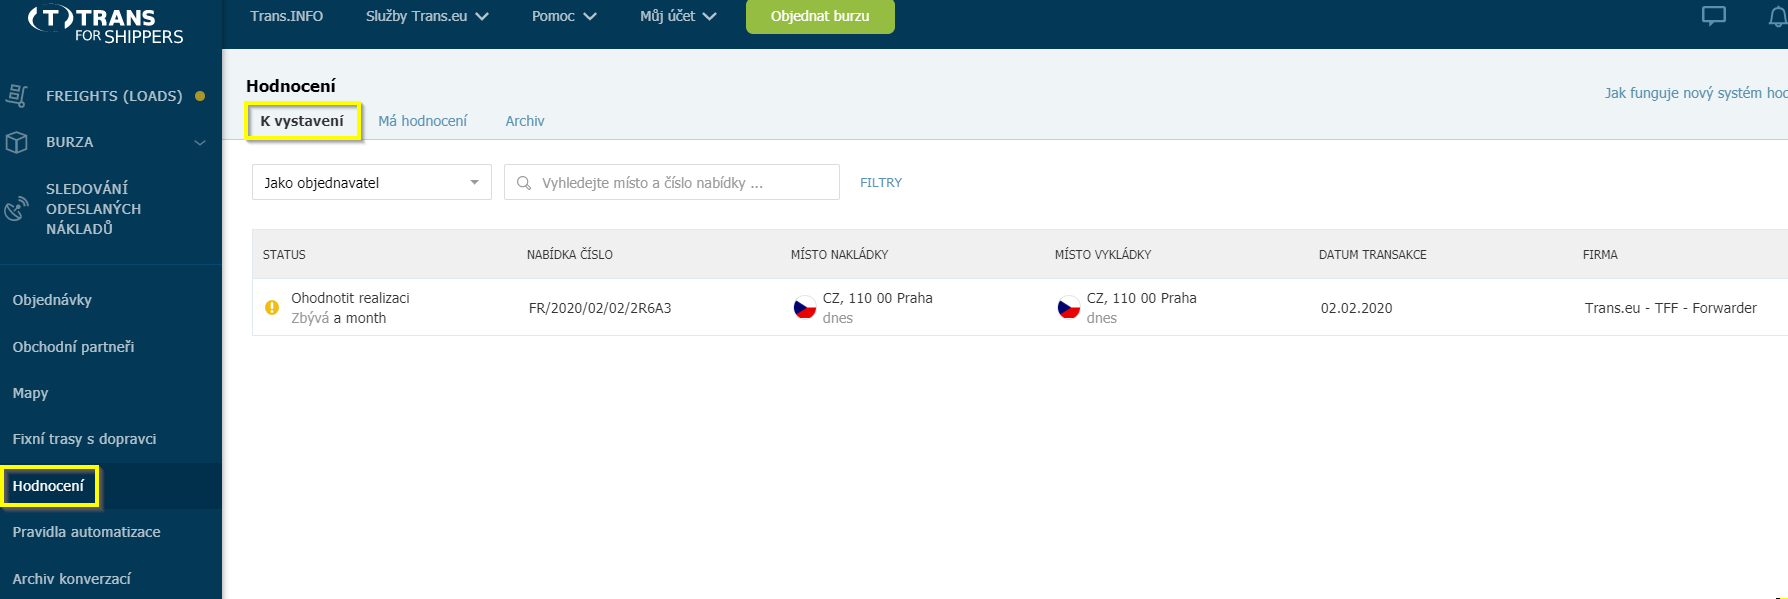1788x599 pixels.
Task: Click the Trans for Shippers logo
Action: point(106,25)
